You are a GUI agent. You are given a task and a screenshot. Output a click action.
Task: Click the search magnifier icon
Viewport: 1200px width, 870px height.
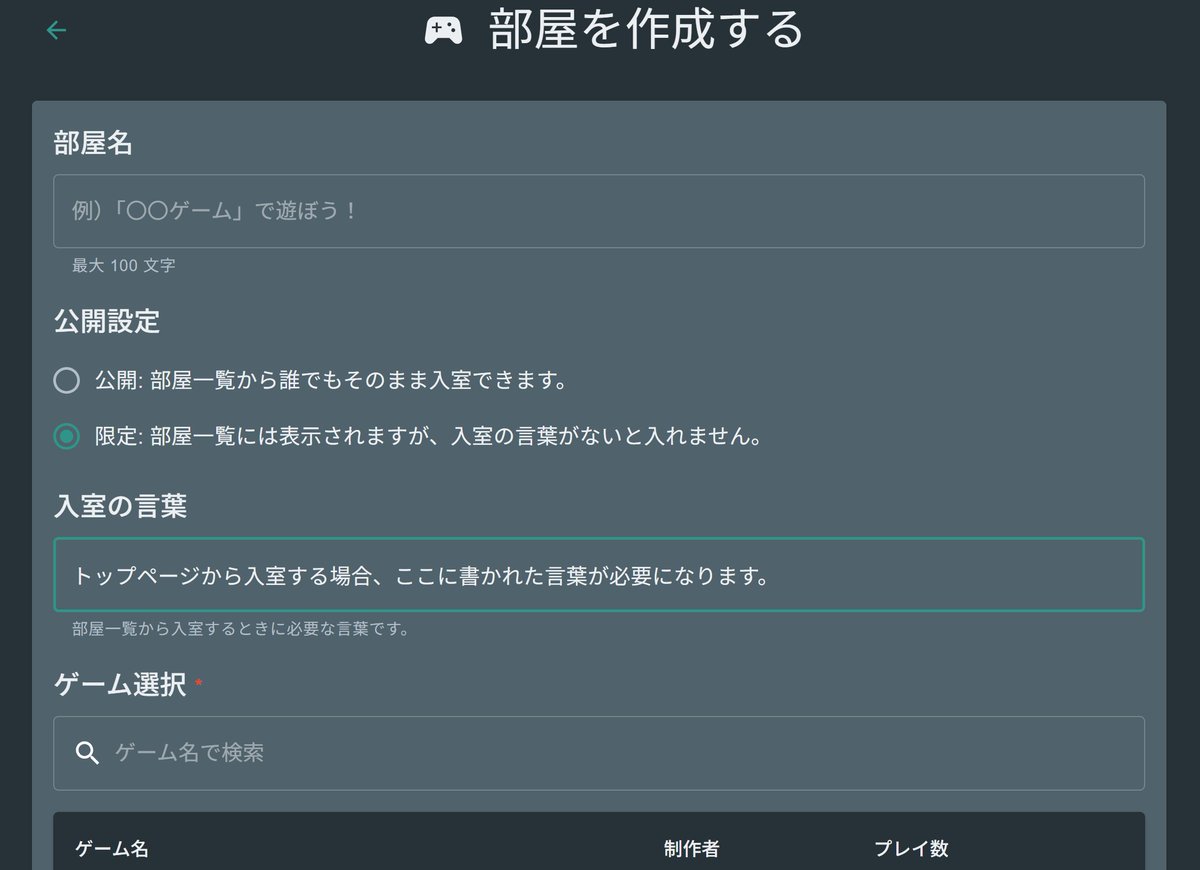coord(88,753)
